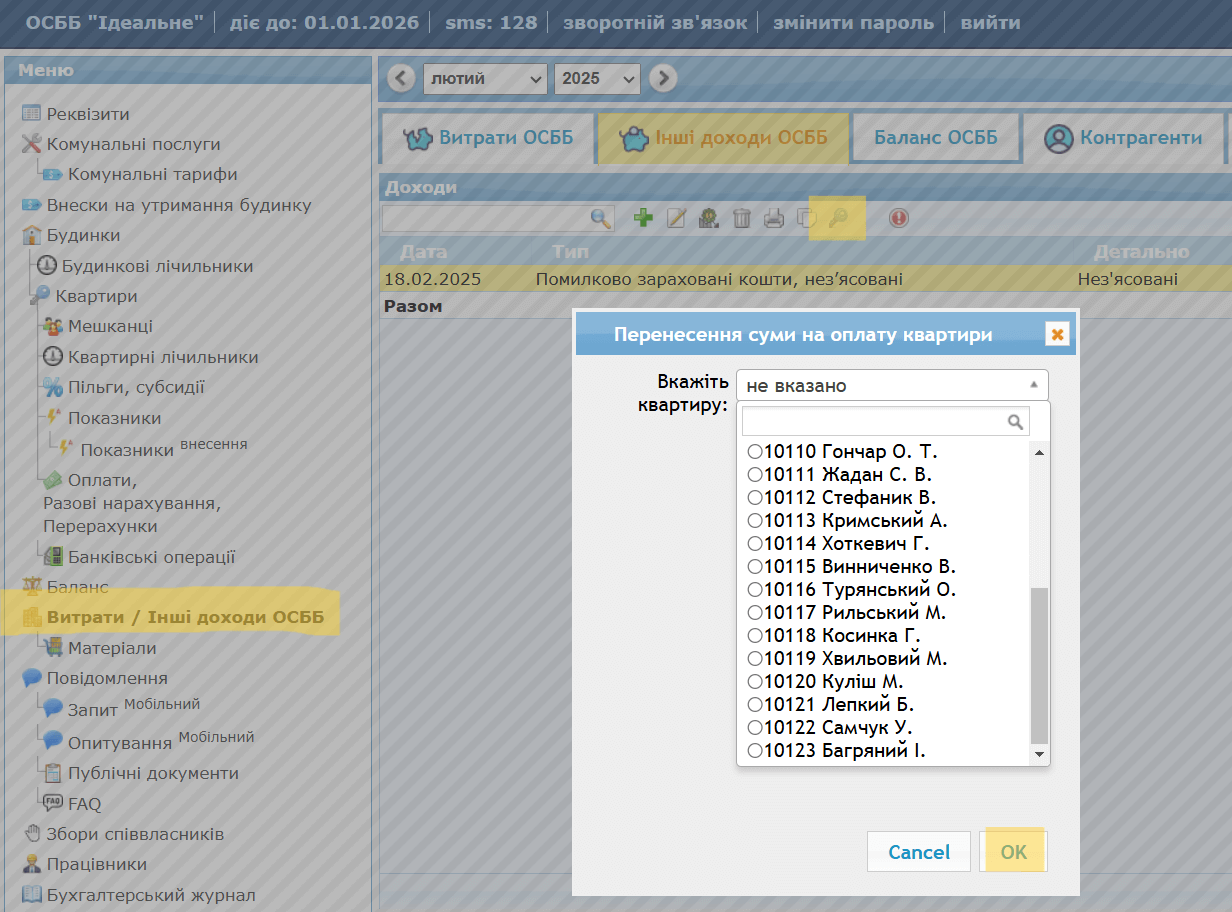The height and width of the screenshot is (912, 1232).
Task: Open the year dropdown showing 2025
Action: click(597, 78)
